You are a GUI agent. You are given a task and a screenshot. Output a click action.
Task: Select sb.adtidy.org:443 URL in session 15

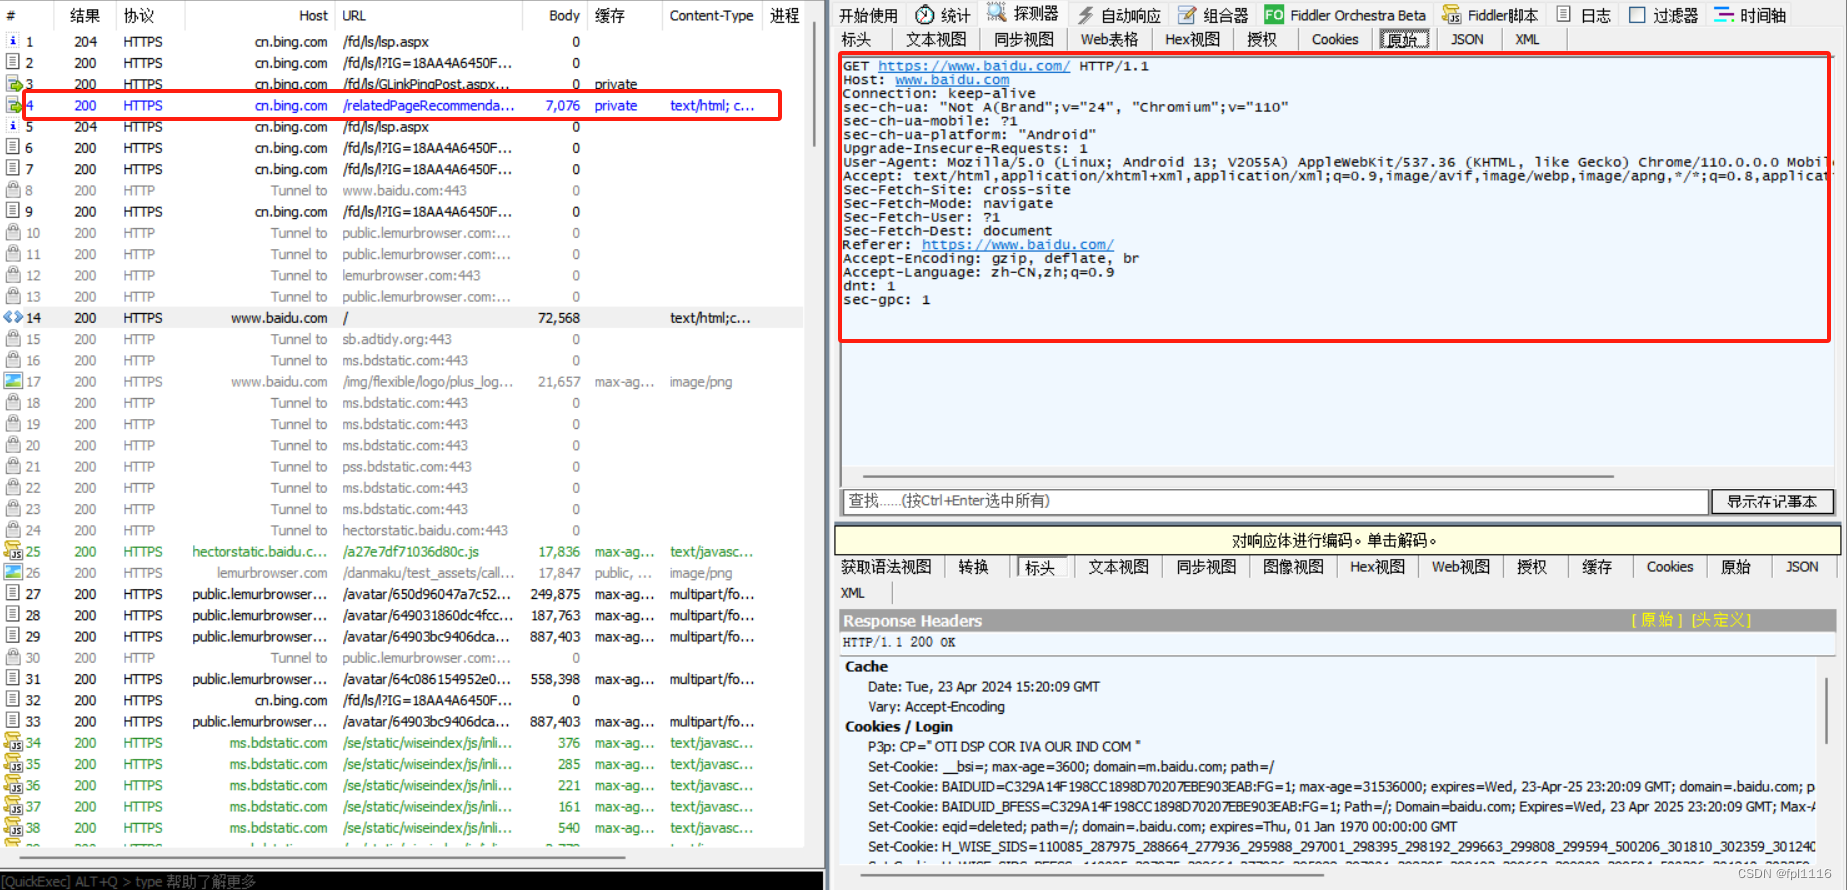[397, 338]
